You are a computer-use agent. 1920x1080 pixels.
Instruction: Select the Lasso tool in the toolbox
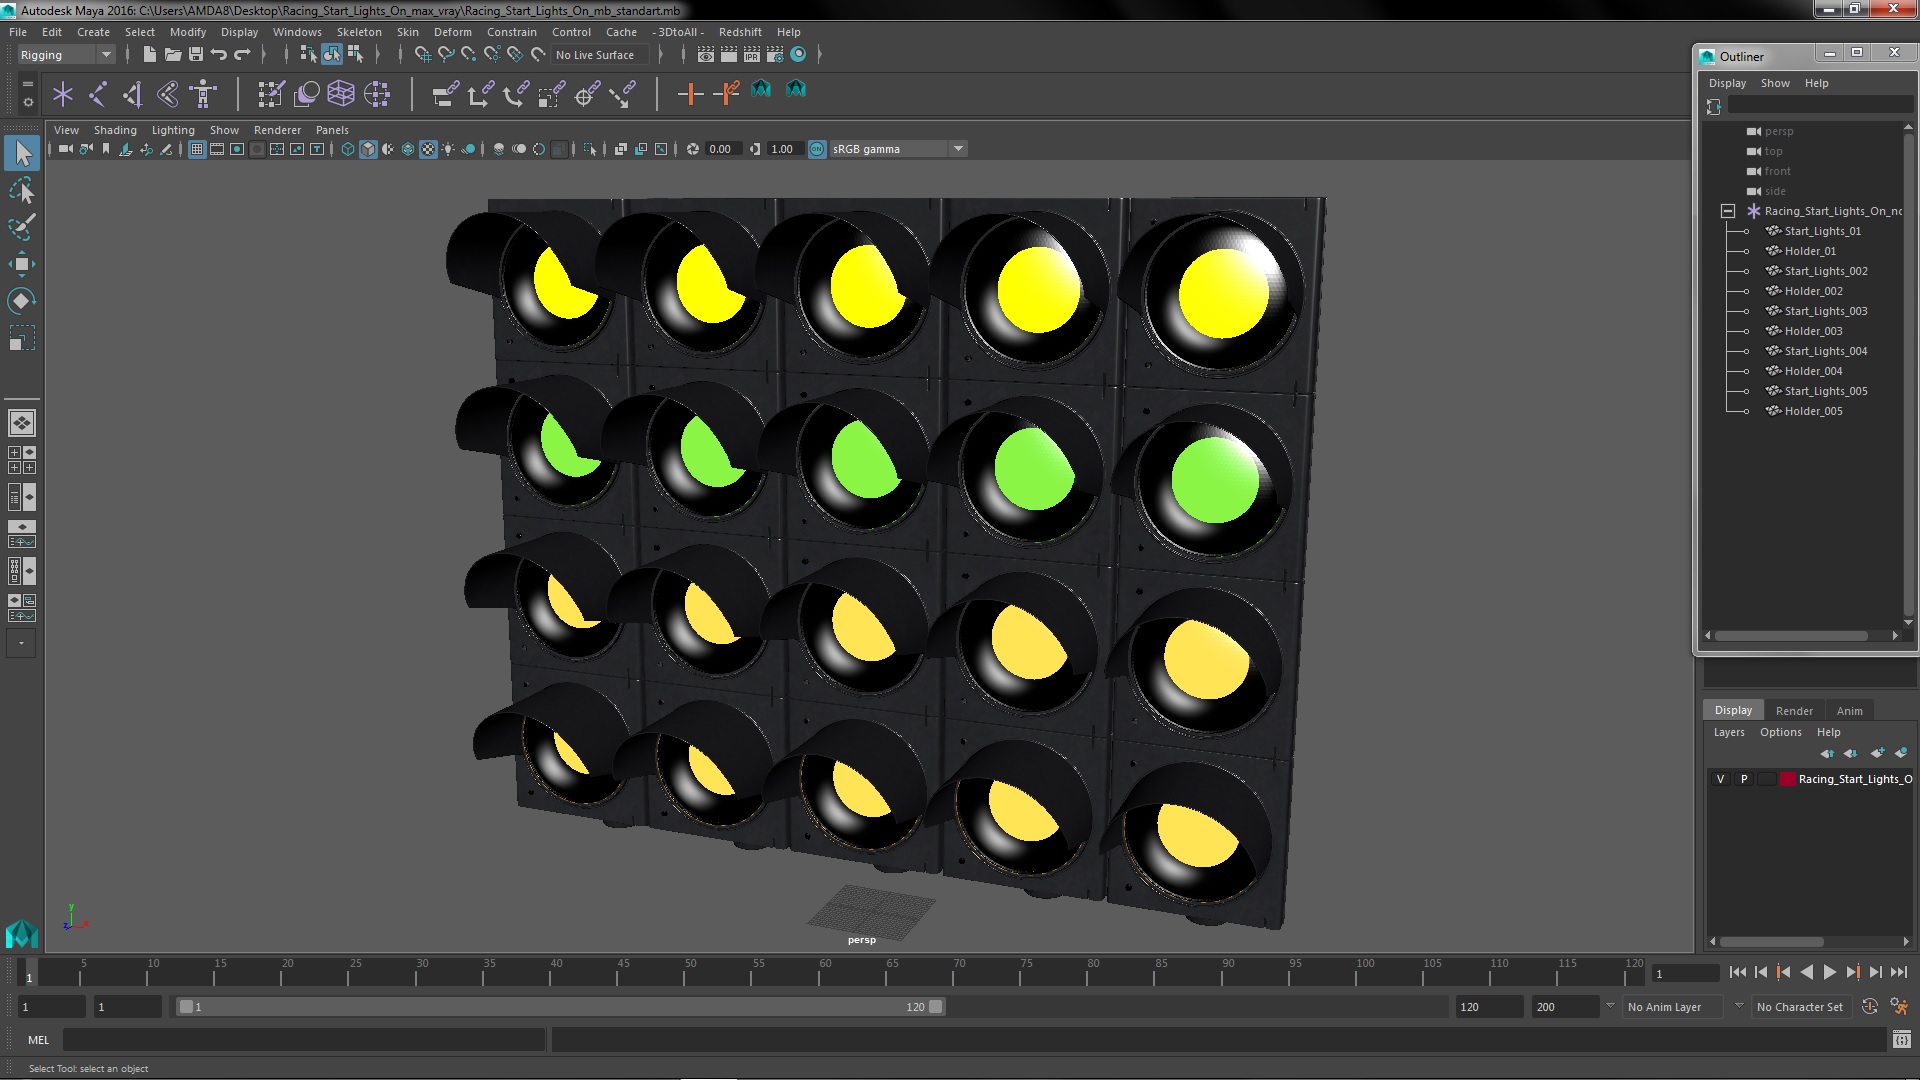(21, 190)
